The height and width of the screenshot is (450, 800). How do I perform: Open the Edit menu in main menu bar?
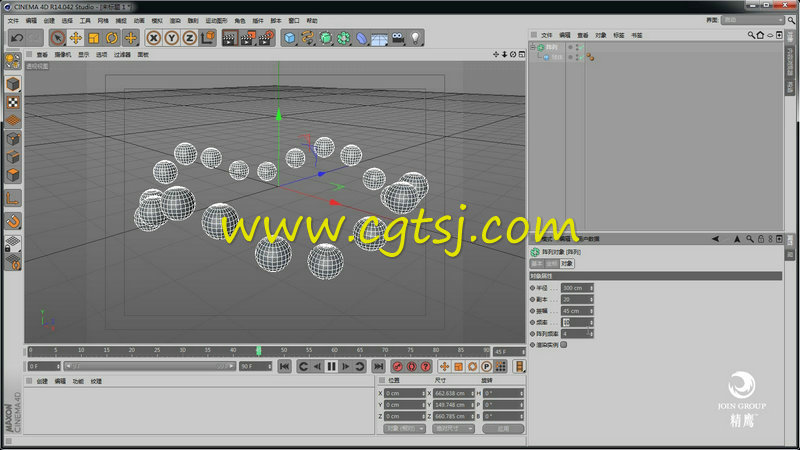(x=31, y=21)
